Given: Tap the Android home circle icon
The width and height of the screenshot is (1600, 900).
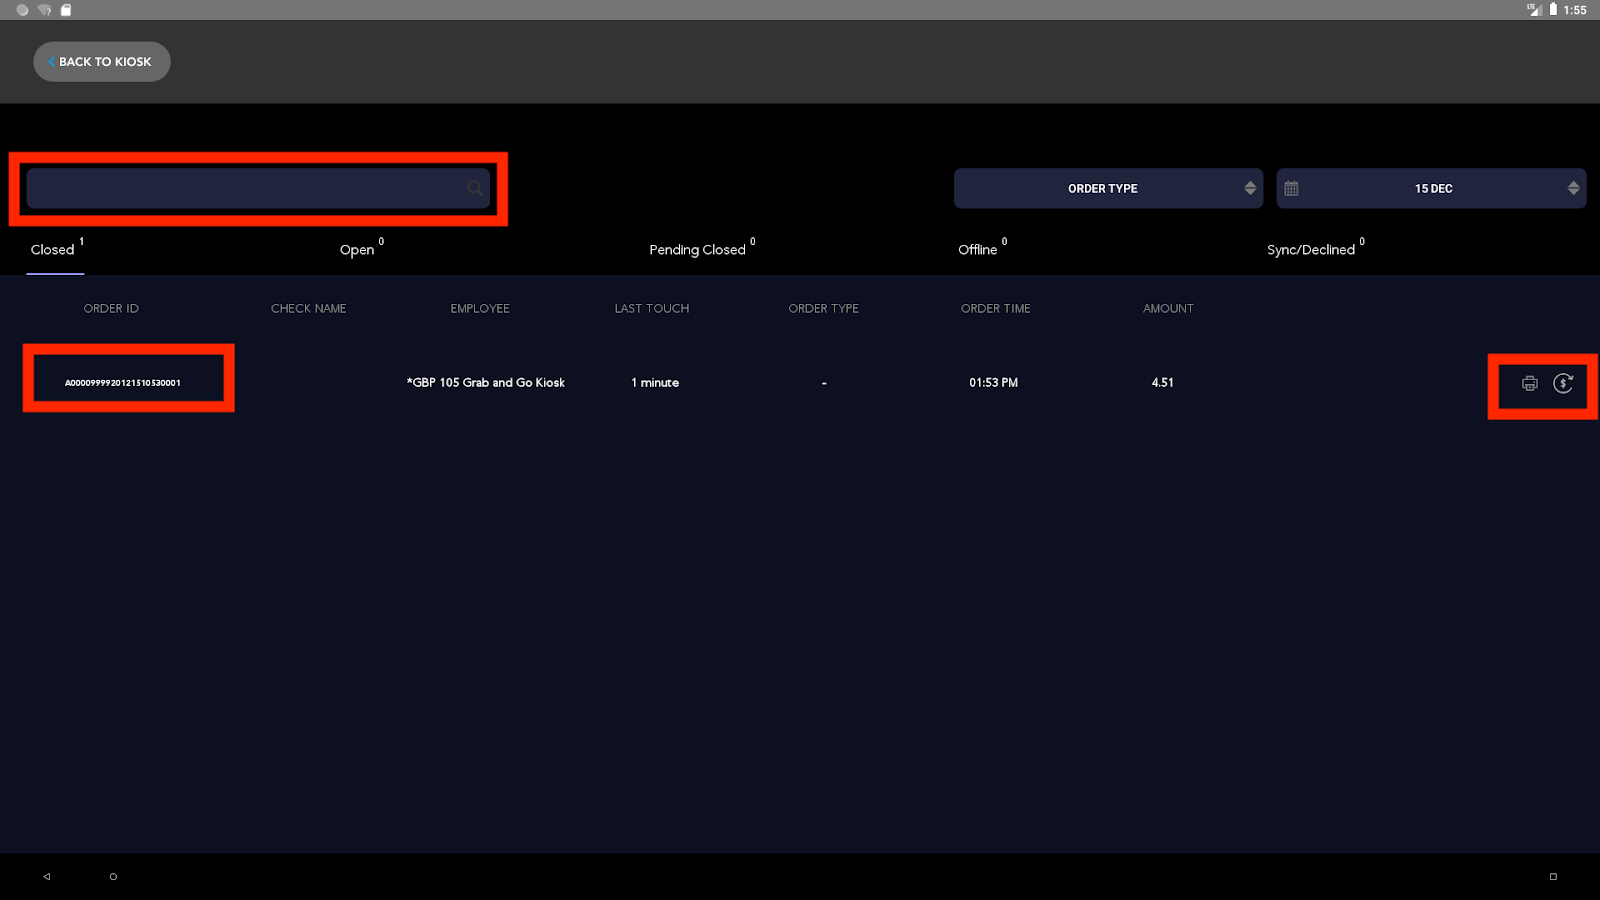Looking at the screenshot, I should pyautogui.click(x=113, y=876).
